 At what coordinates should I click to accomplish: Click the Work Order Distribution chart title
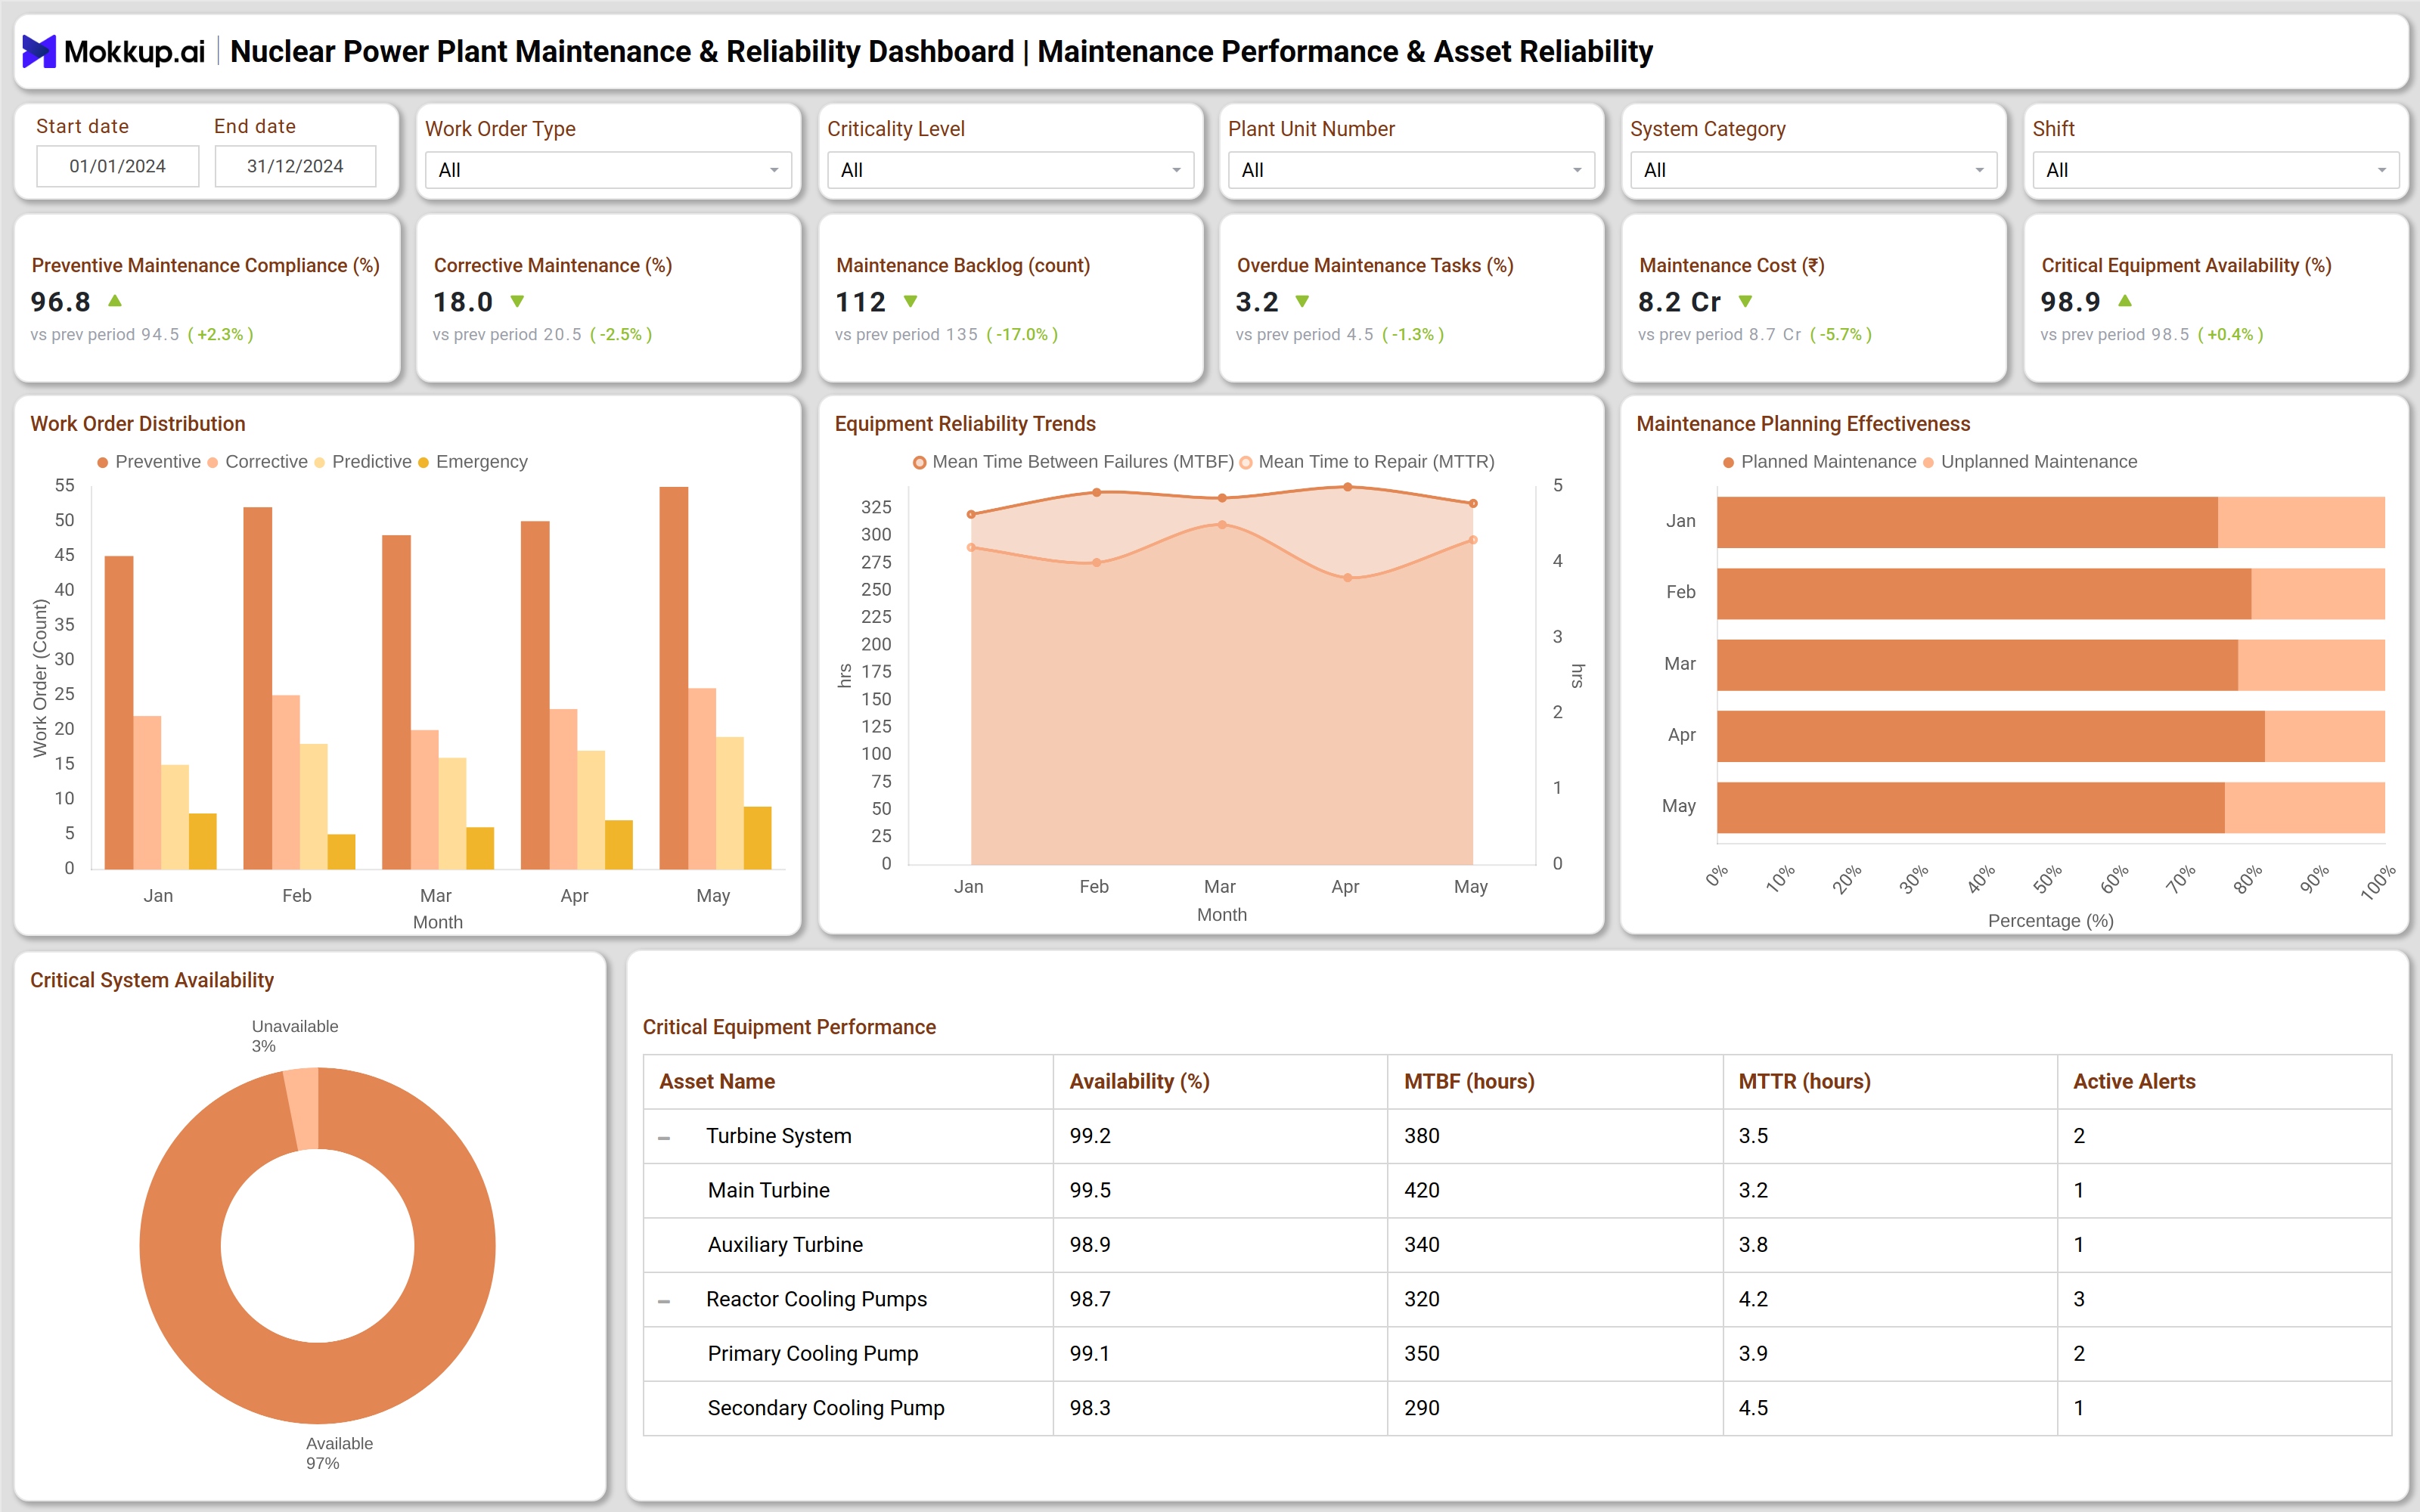click(x=138, y=424)
